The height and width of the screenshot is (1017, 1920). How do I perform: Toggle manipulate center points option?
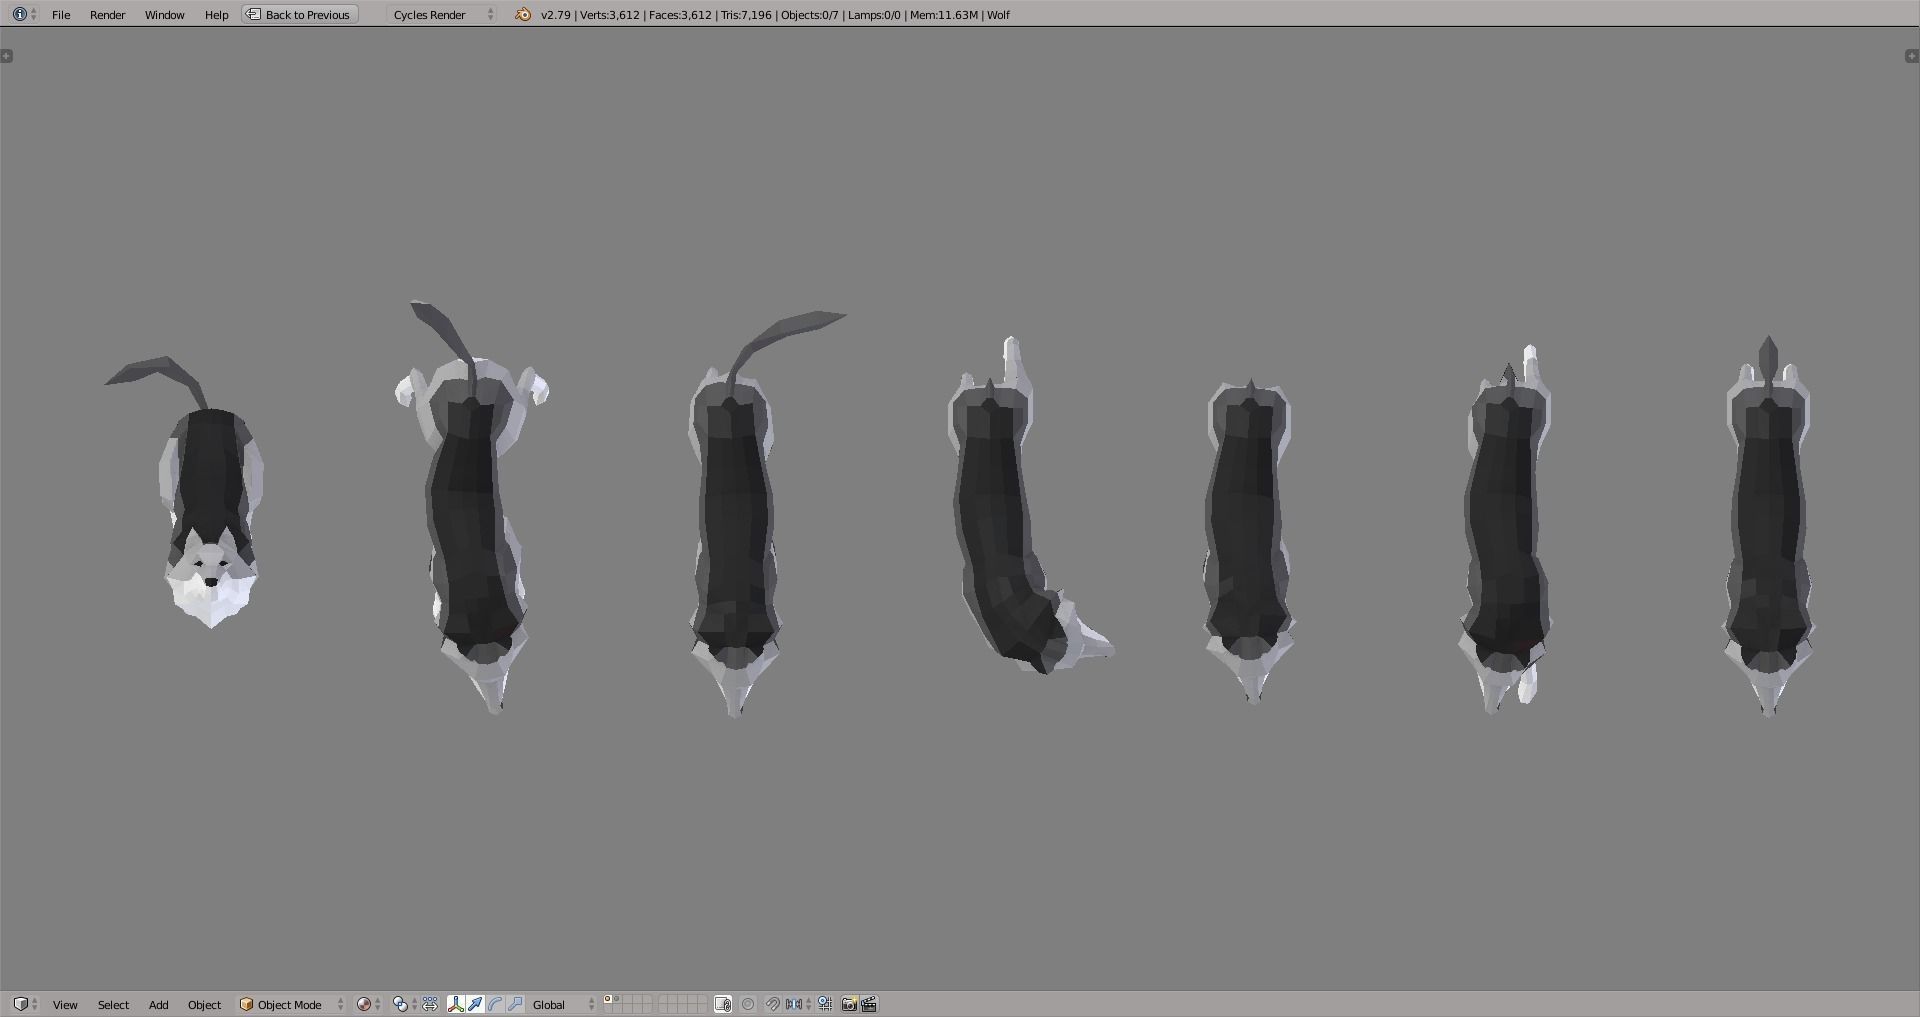[430, 1004]
